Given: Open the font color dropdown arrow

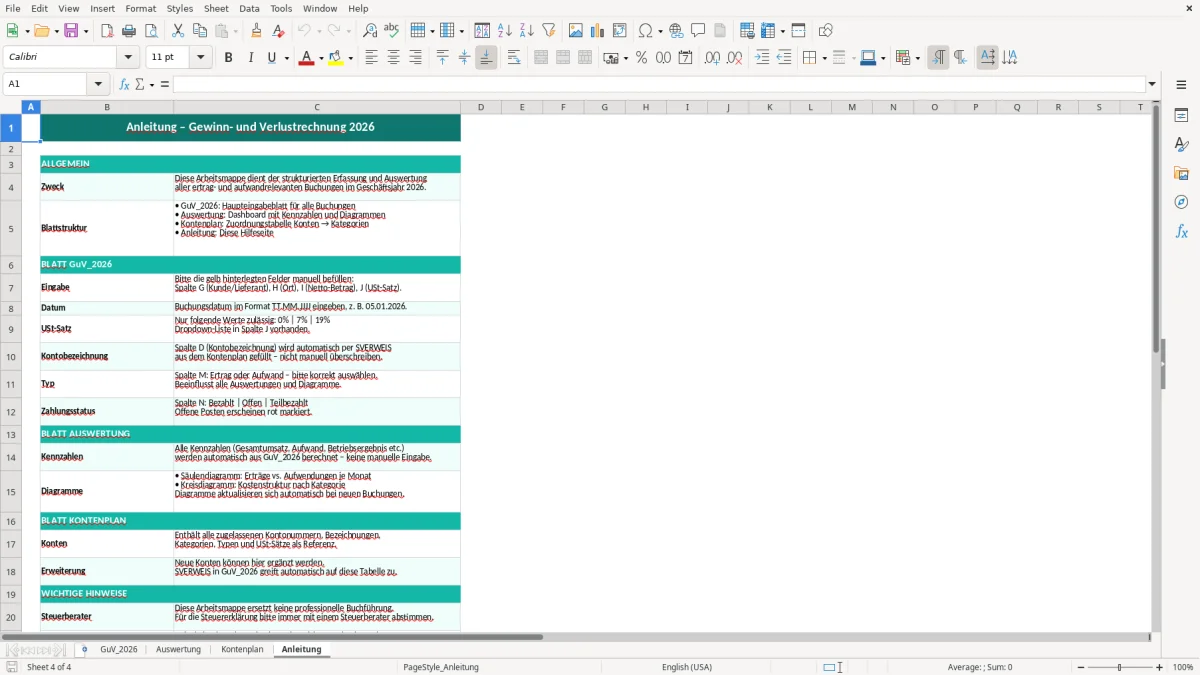Looking at the screenshot, I should point(320,58).
